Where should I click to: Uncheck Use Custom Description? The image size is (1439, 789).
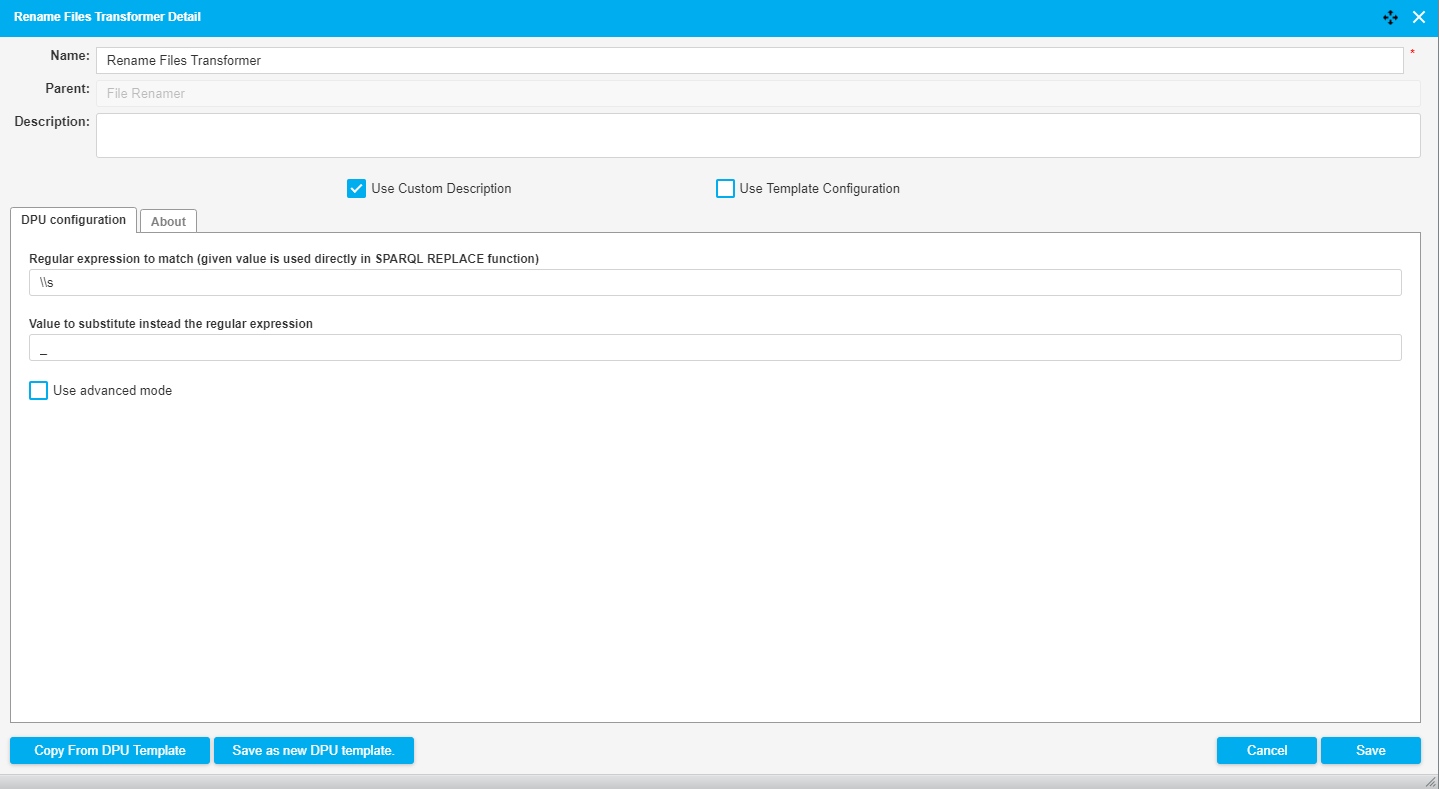(x=356, y=188)
